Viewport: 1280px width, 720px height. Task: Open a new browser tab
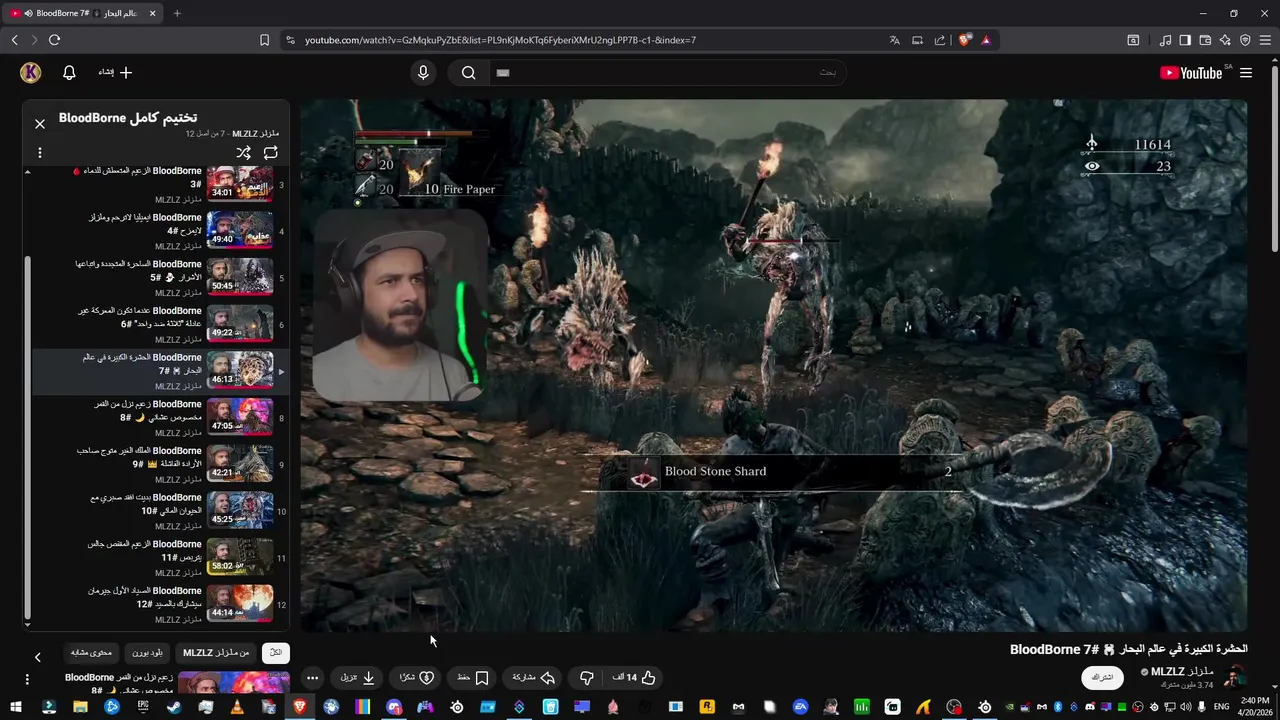pyautogui.click(x=177, y=13)
